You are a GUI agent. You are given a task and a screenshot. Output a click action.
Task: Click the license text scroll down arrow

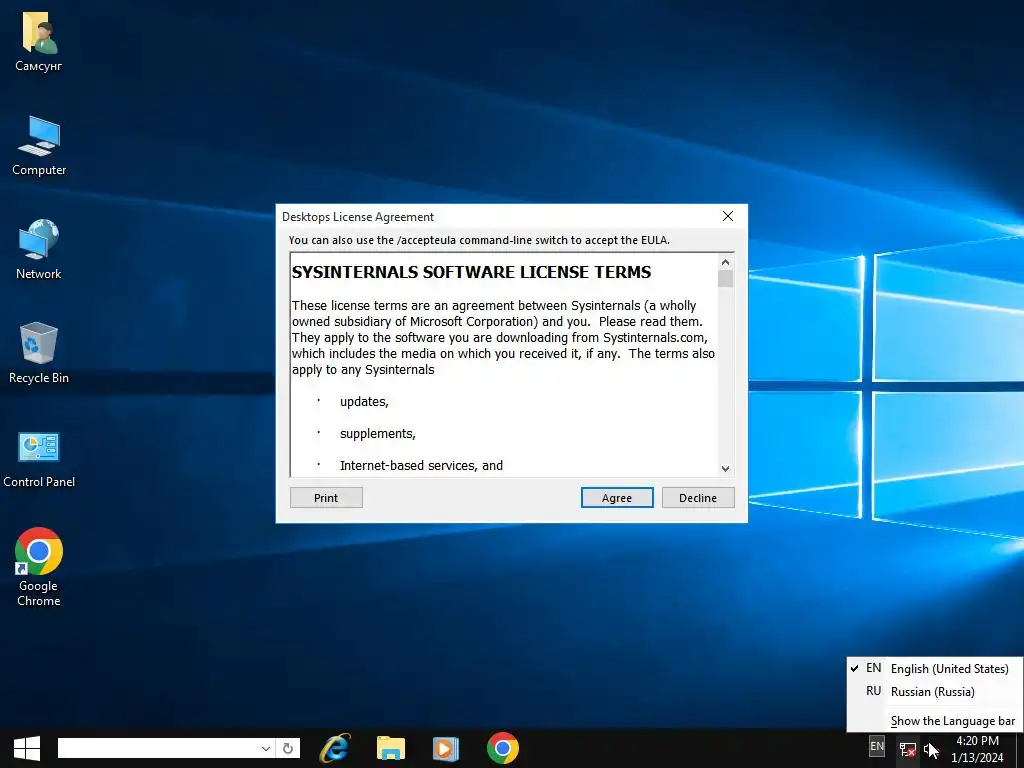pos(725,468)
